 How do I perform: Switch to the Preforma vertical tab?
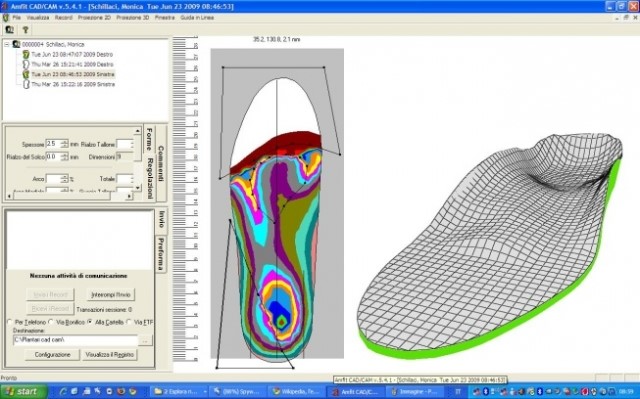click(161, 254)
